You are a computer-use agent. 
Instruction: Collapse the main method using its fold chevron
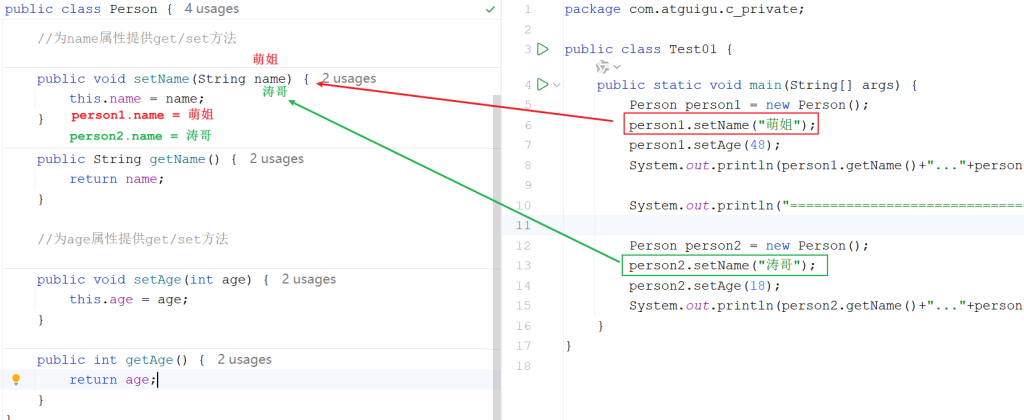[557, 85]
